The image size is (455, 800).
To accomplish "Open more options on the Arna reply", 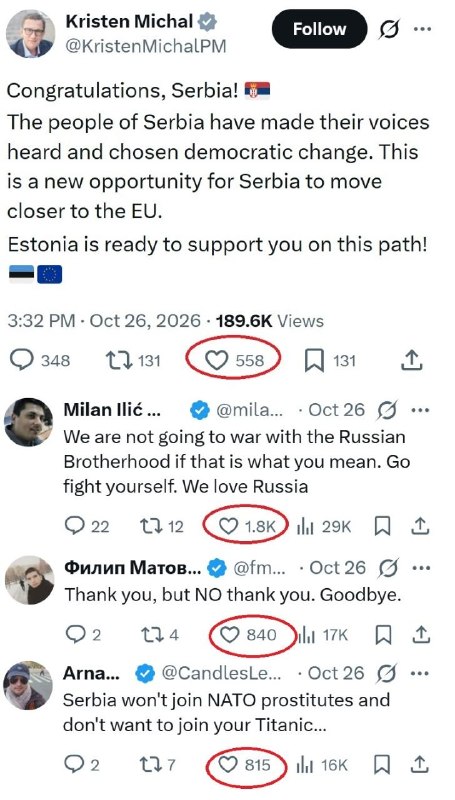I will [420, 673].
